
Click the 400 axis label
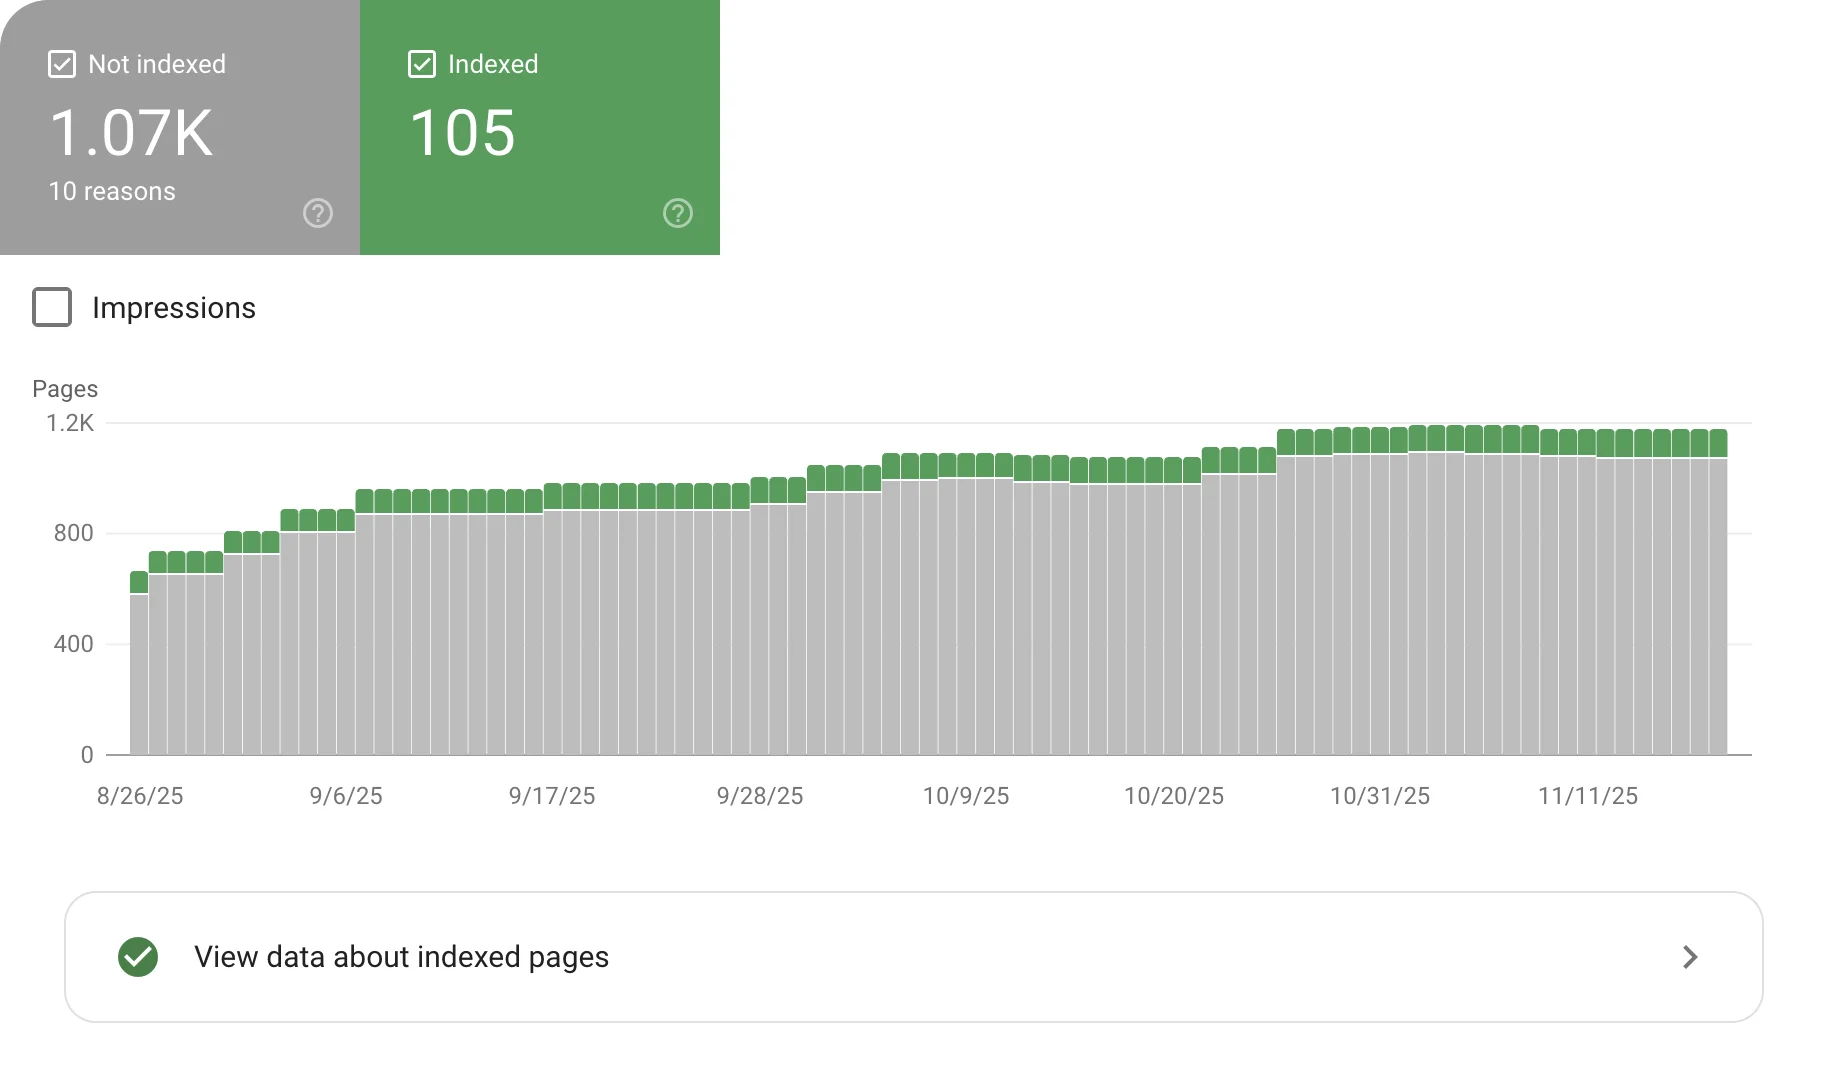(x=74, y=644)
